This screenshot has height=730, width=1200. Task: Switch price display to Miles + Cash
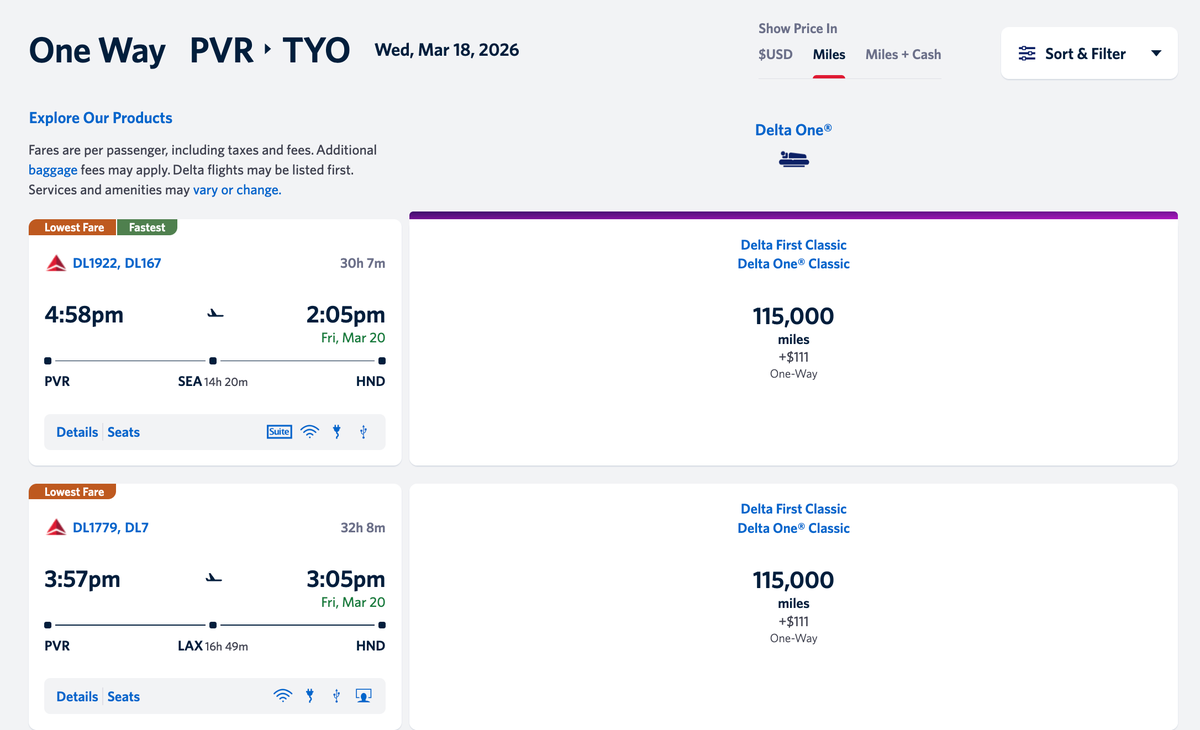(903, 55)
